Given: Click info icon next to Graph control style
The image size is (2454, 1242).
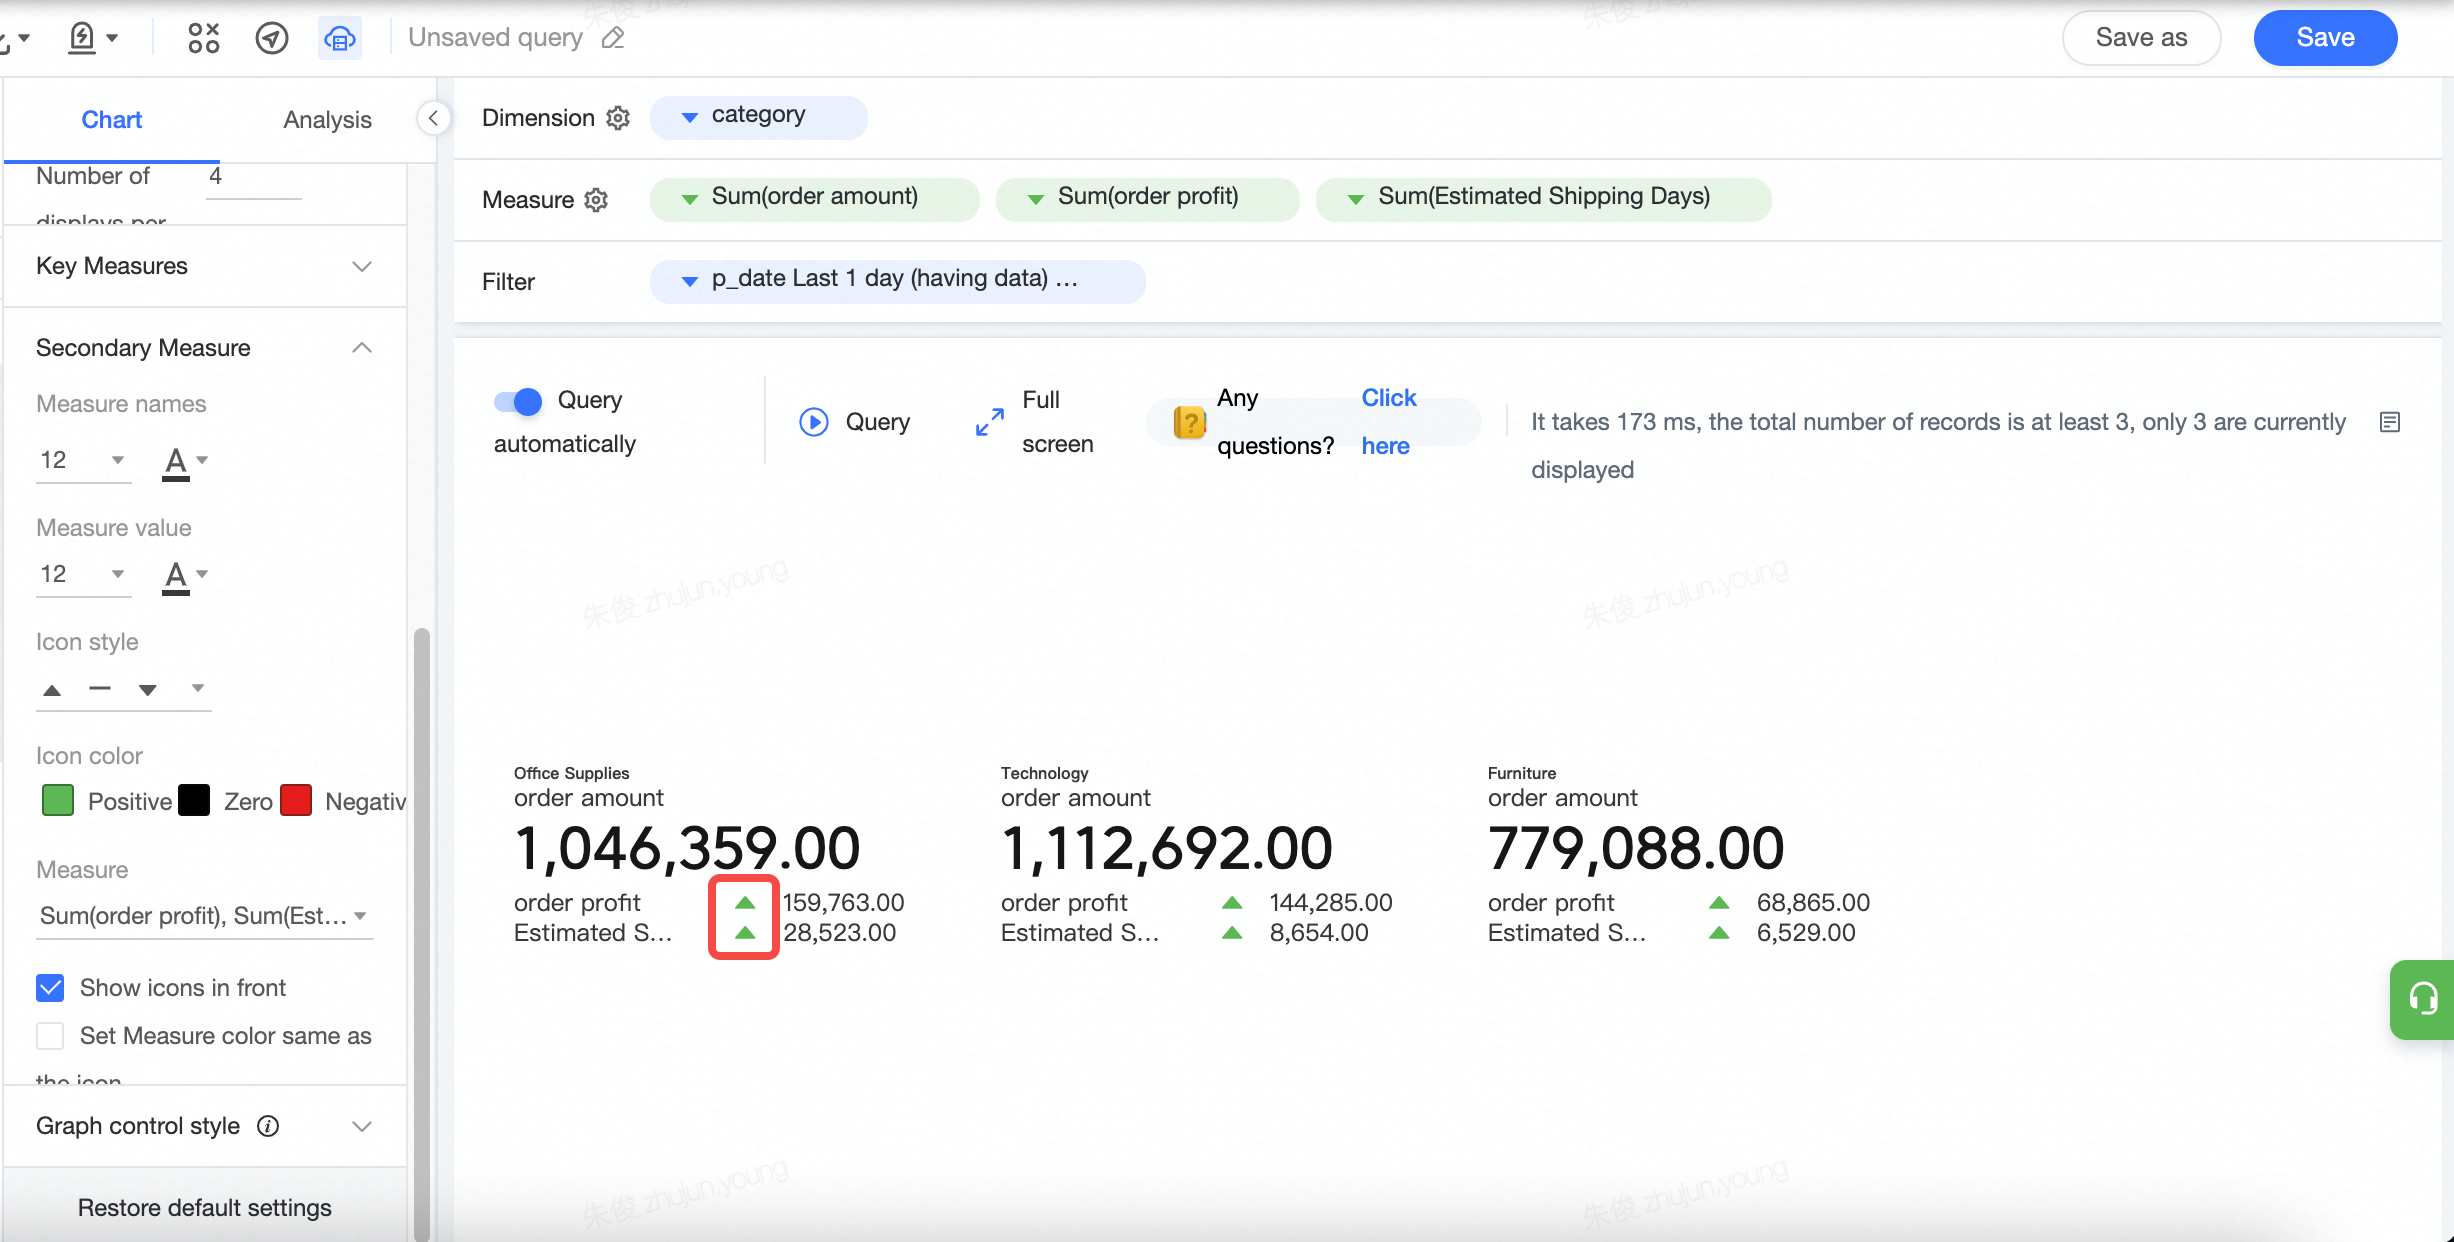Looking at the screenshot, I should (x=268, y=1126).
